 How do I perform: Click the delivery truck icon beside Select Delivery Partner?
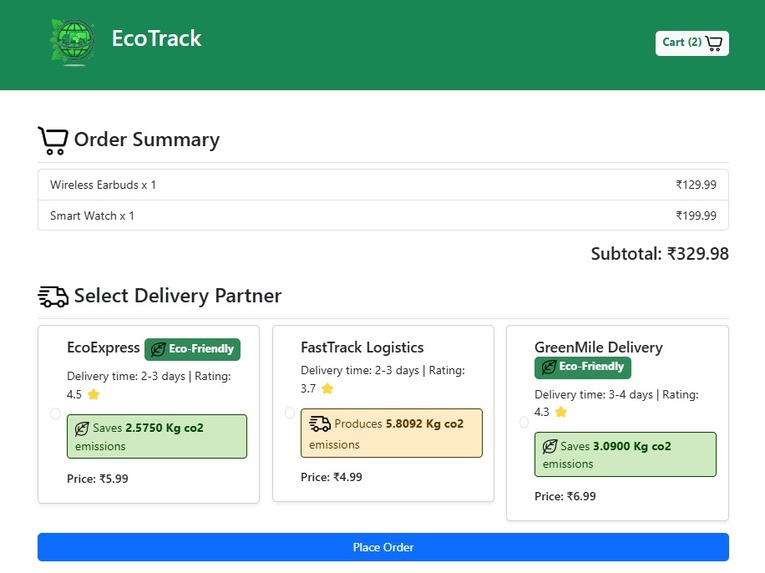click(x=53, y=296)
